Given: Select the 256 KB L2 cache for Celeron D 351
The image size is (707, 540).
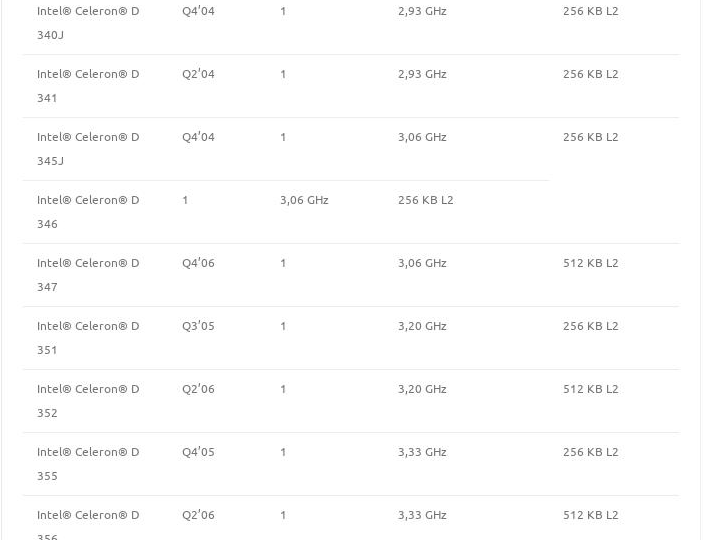Looking at the screenshot, I should point(590,326).
